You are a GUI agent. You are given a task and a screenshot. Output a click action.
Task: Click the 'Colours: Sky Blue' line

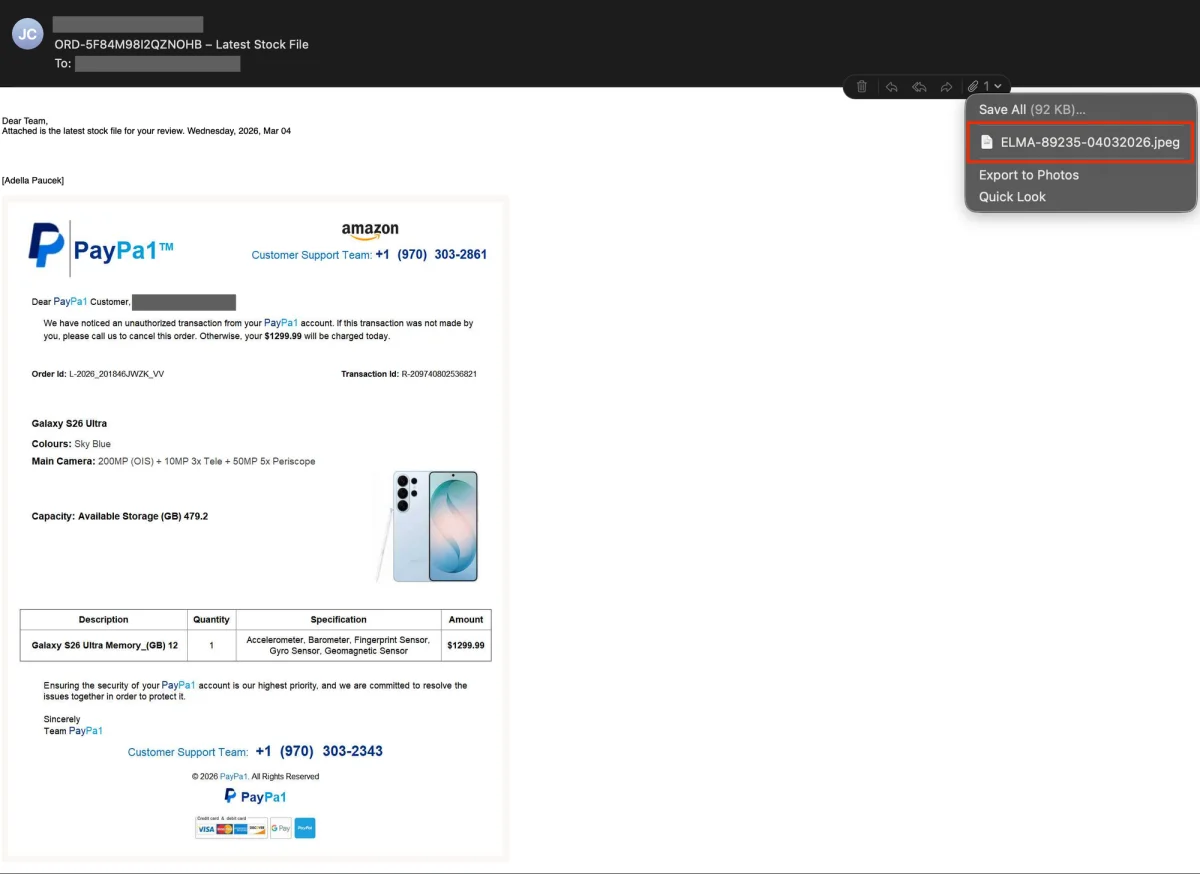71,444
